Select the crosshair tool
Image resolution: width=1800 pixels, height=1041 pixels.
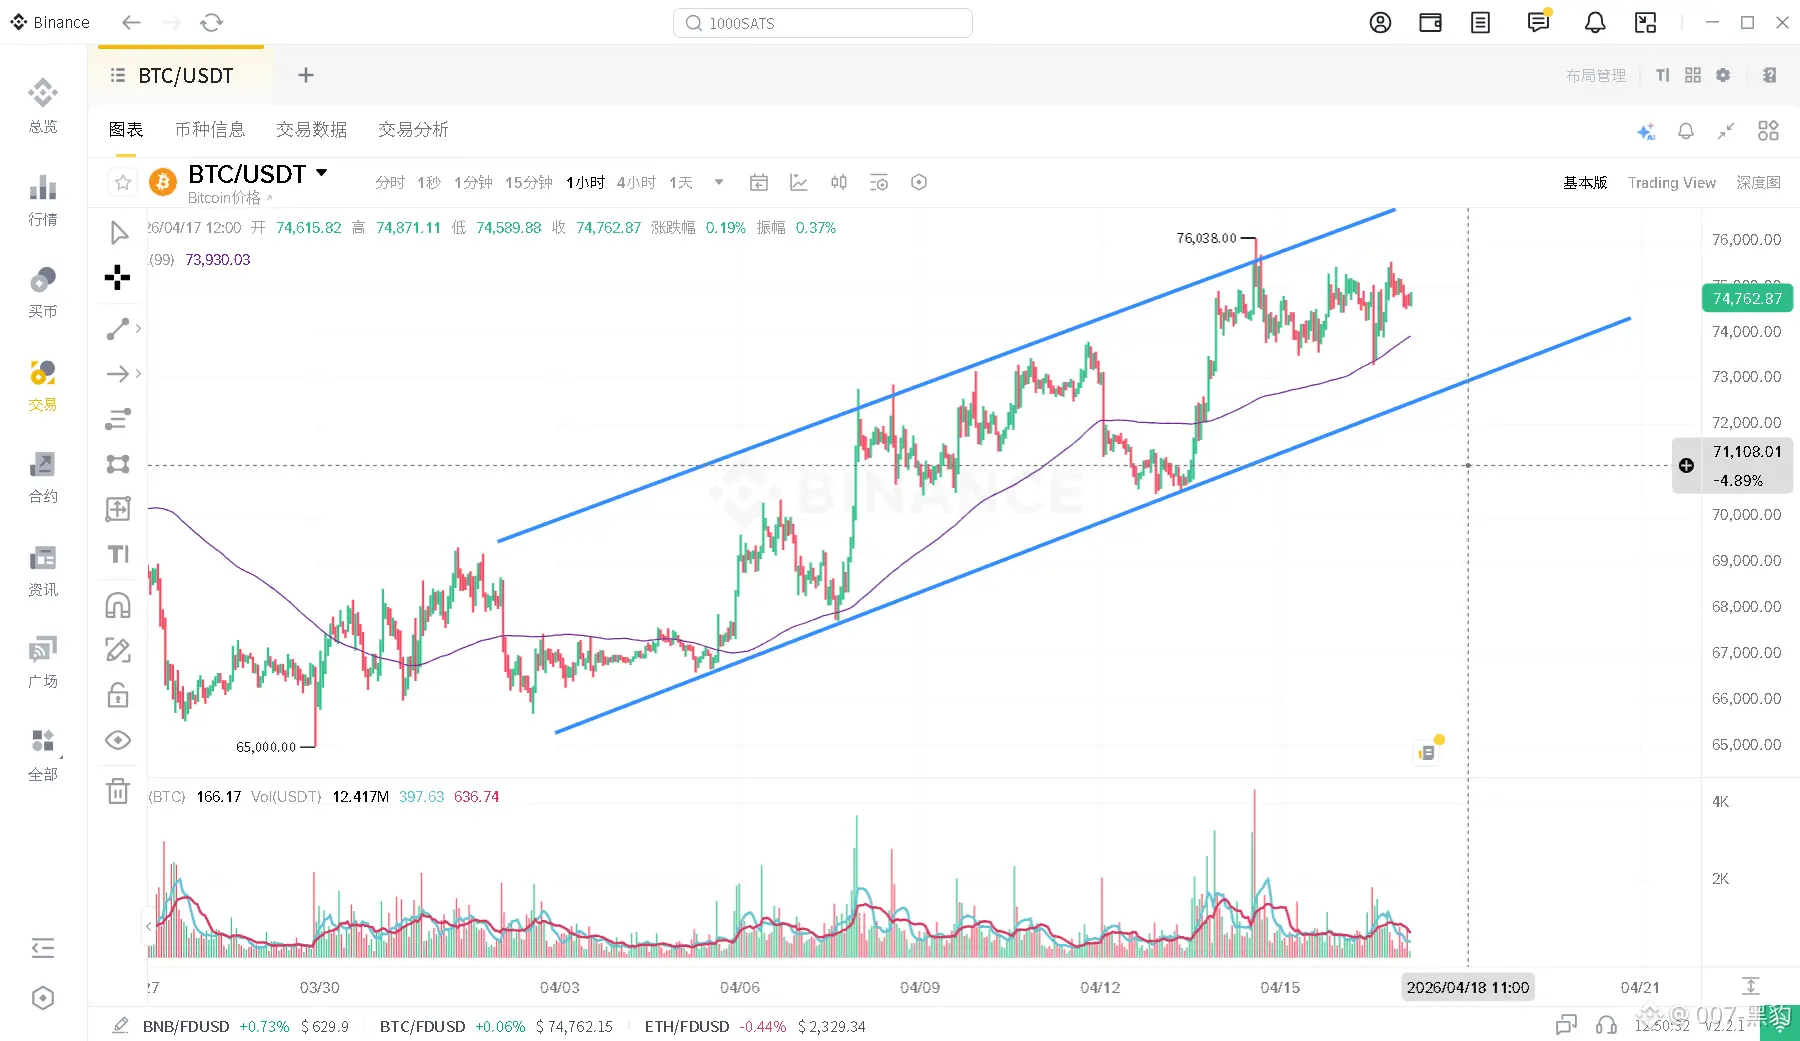118,278
